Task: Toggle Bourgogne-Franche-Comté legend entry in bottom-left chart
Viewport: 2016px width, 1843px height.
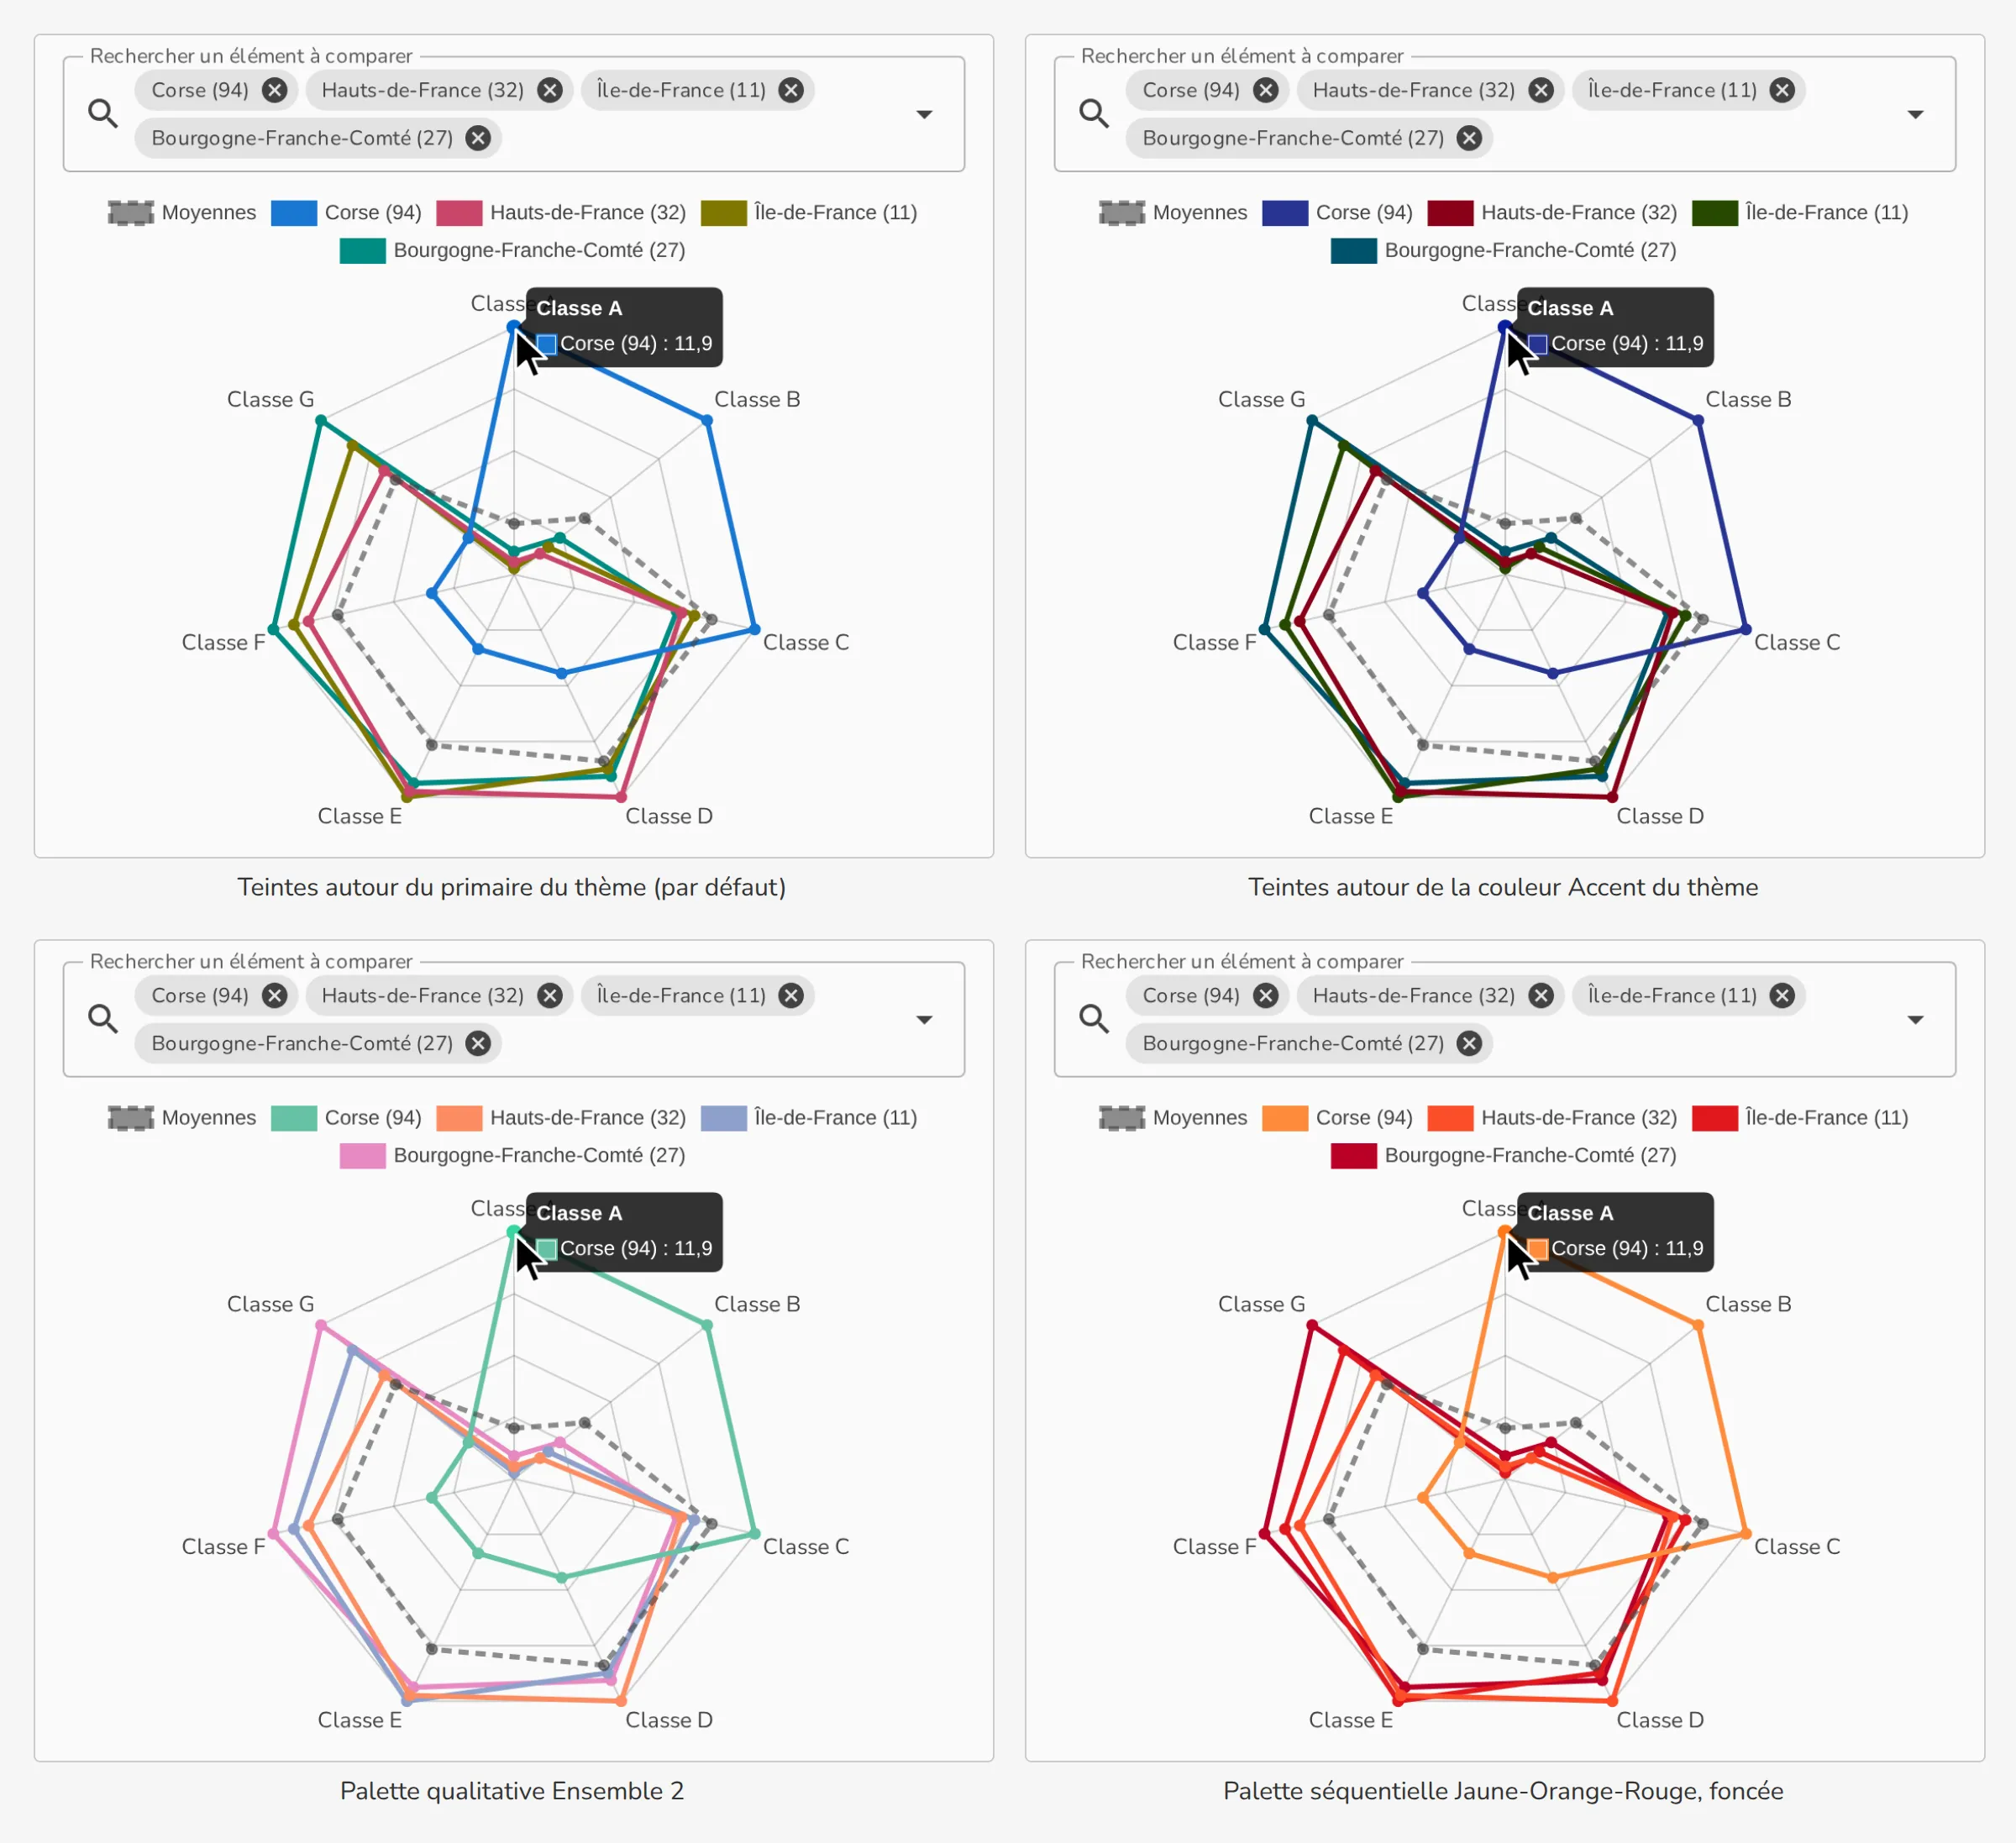Action: pyautogui.click(x=512, y=1155)
